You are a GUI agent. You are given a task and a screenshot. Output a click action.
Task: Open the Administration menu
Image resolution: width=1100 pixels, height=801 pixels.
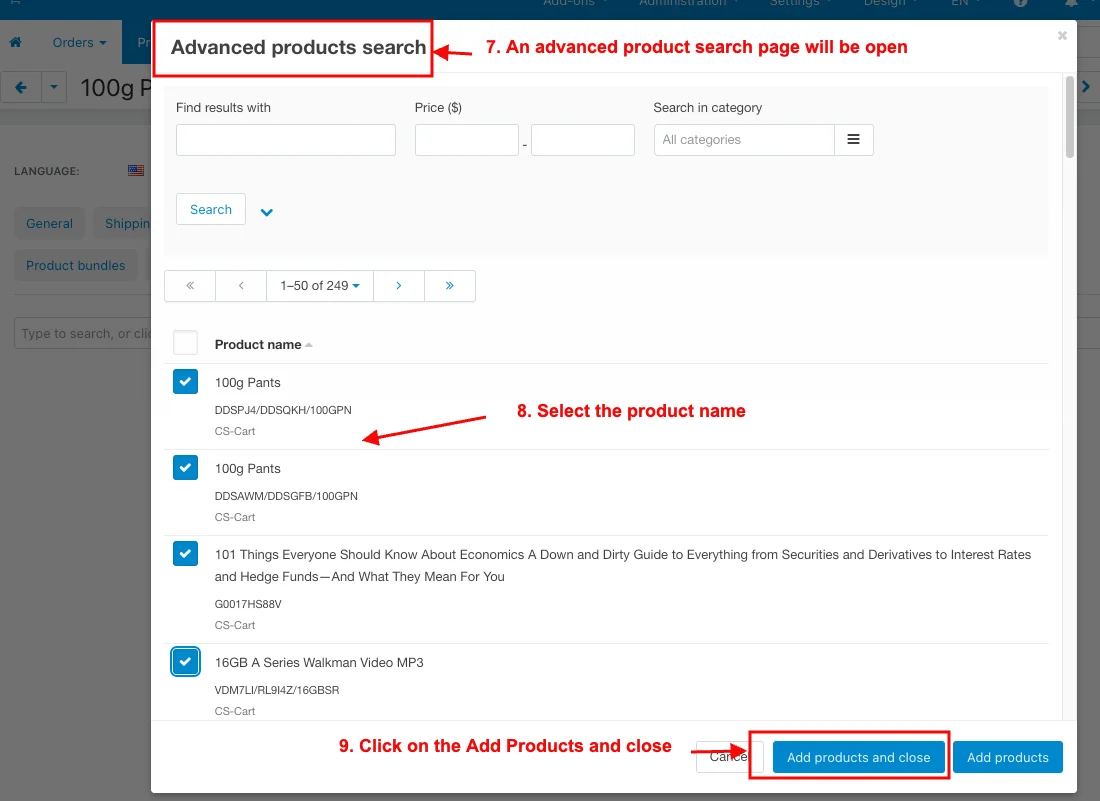(688, 3)
